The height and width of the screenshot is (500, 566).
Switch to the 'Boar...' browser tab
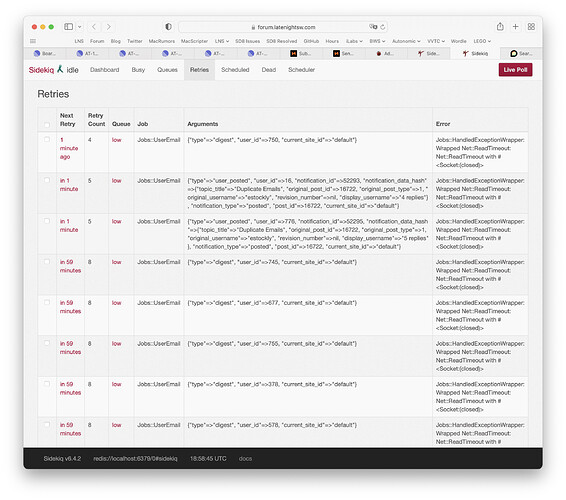[45, 53]
